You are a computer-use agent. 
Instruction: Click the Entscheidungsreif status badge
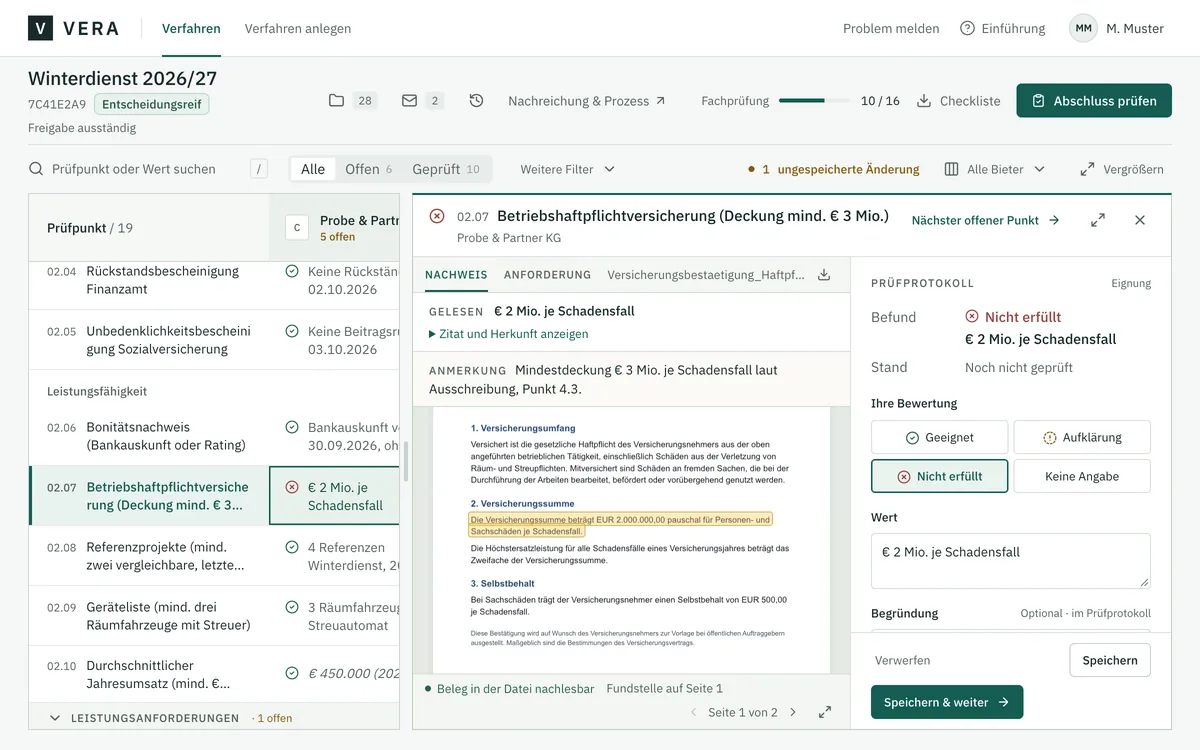(x=152, y=104)
